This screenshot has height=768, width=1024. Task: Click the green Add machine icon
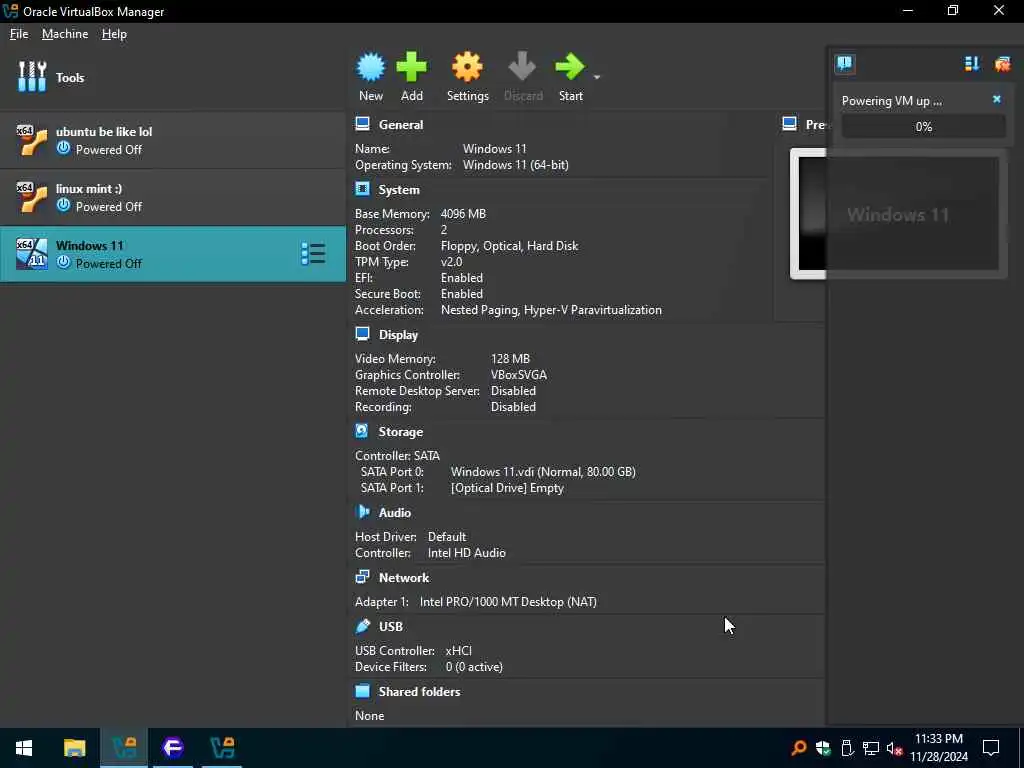click(411, 67)
